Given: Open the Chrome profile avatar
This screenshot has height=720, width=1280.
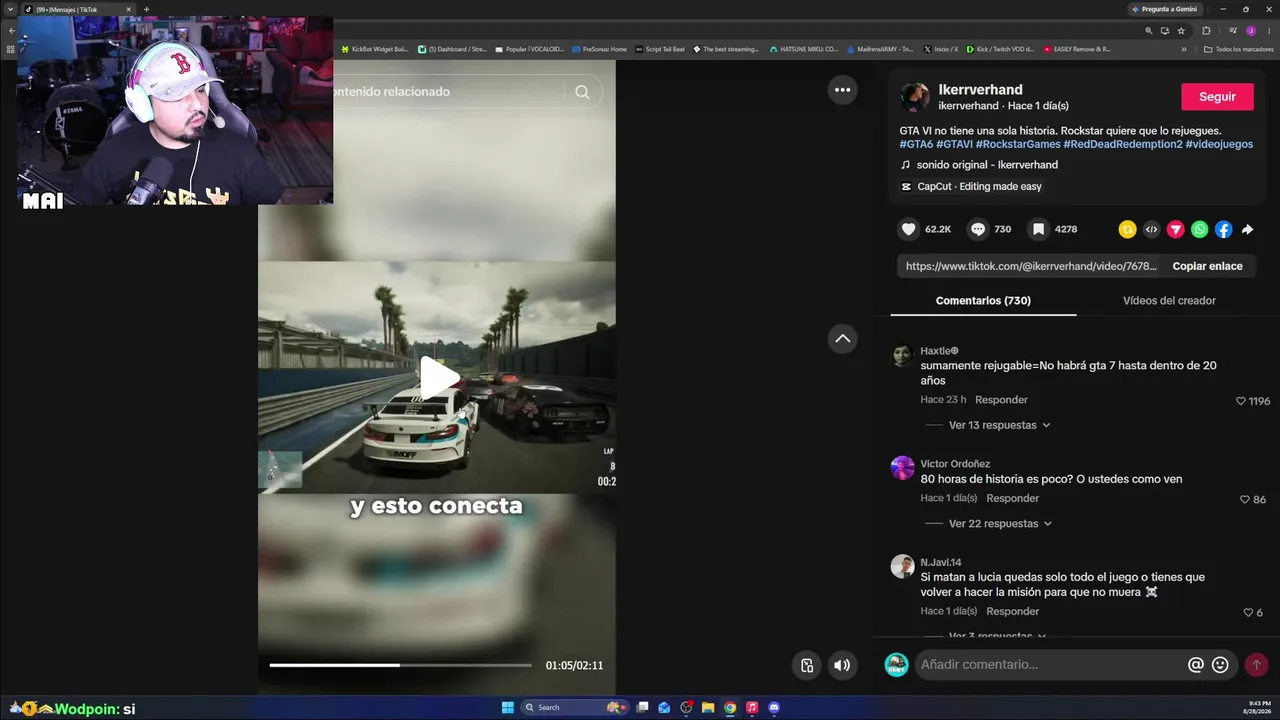Looking at the screenshot, I should click(1250, 31).
